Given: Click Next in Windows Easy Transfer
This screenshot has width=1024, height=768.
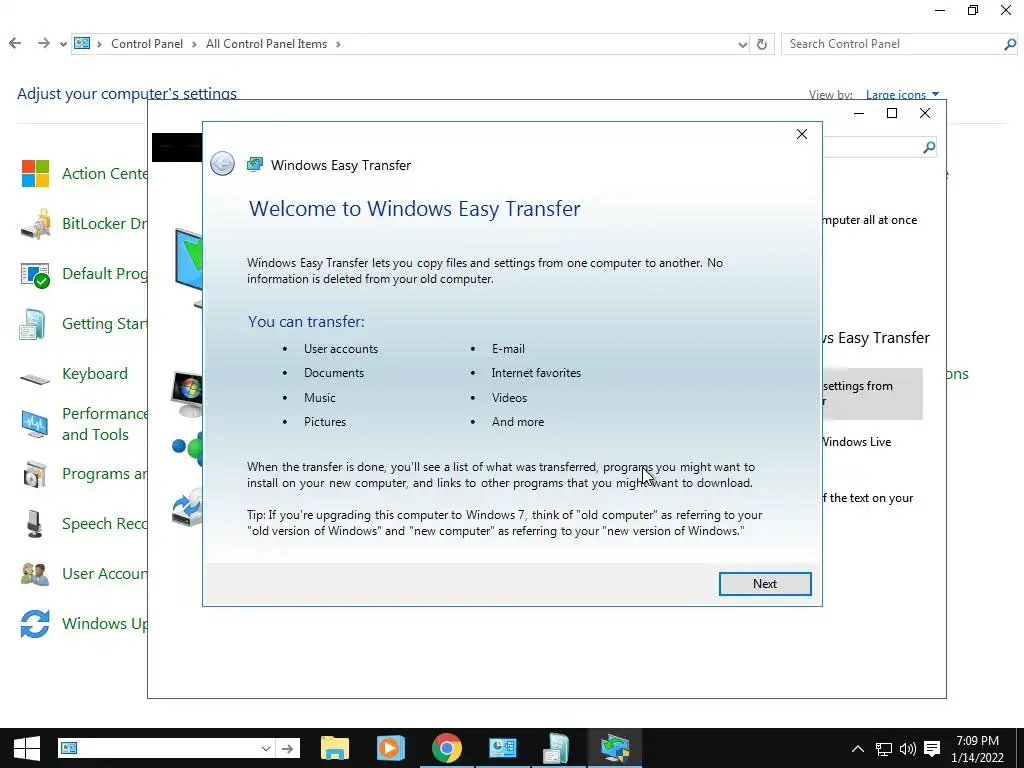Looking at the screenshot, I should tap(765, 584).
